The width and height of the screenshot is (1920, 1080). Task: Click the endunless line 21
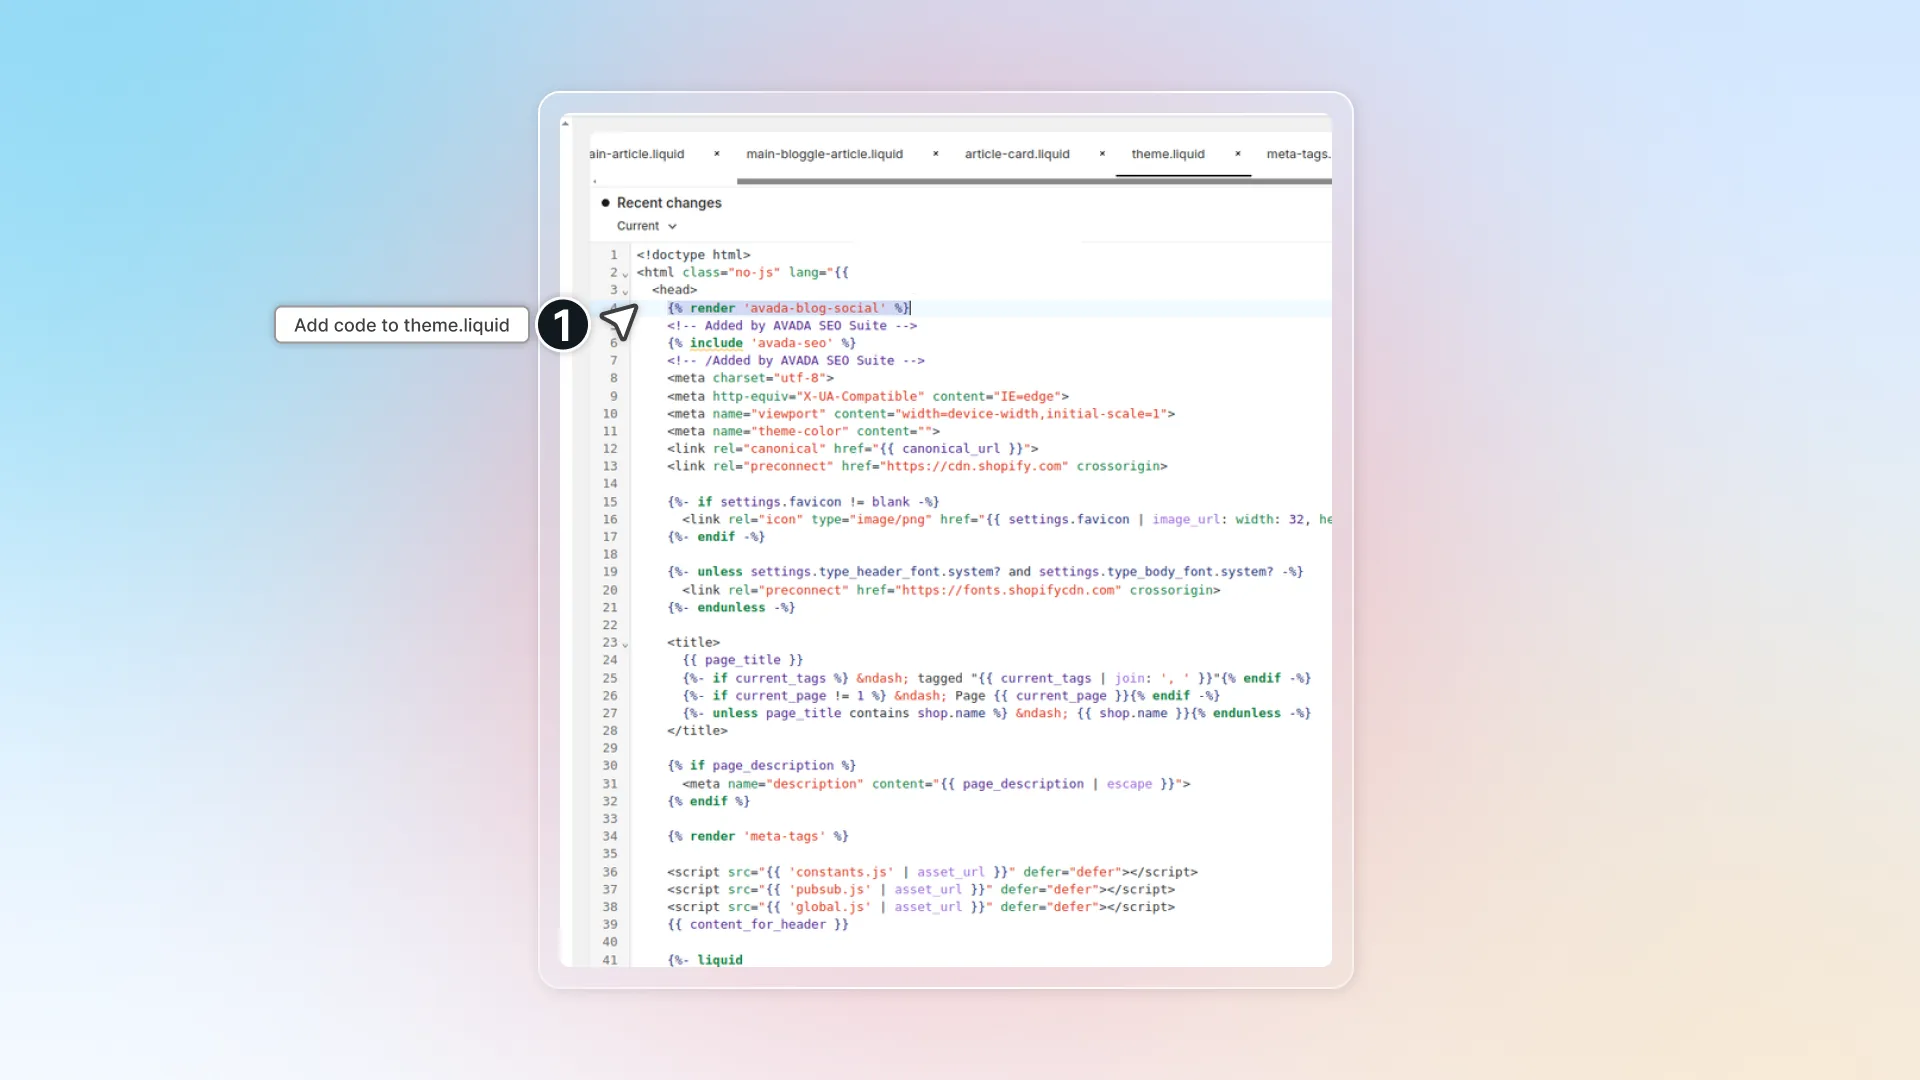click(x=731, y=608)
